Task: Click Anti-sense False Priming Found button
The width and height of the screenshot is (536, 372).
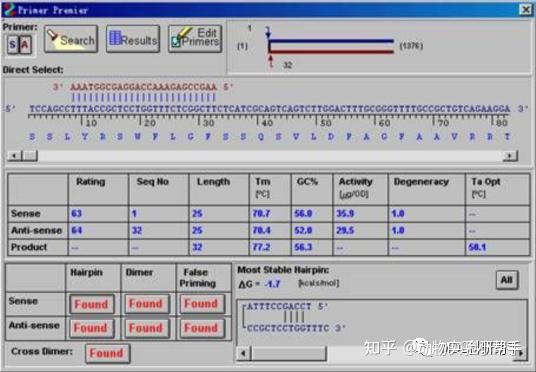Action: coord(202,328)
